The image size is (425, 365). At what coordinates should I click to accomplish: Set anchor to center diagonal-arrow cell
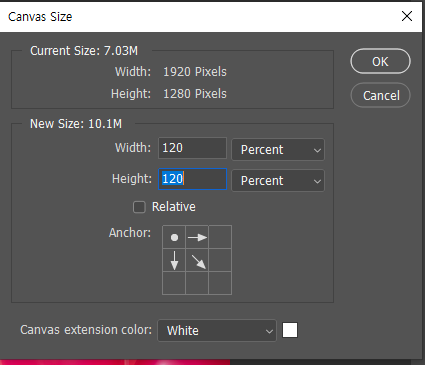pos(197,260)
